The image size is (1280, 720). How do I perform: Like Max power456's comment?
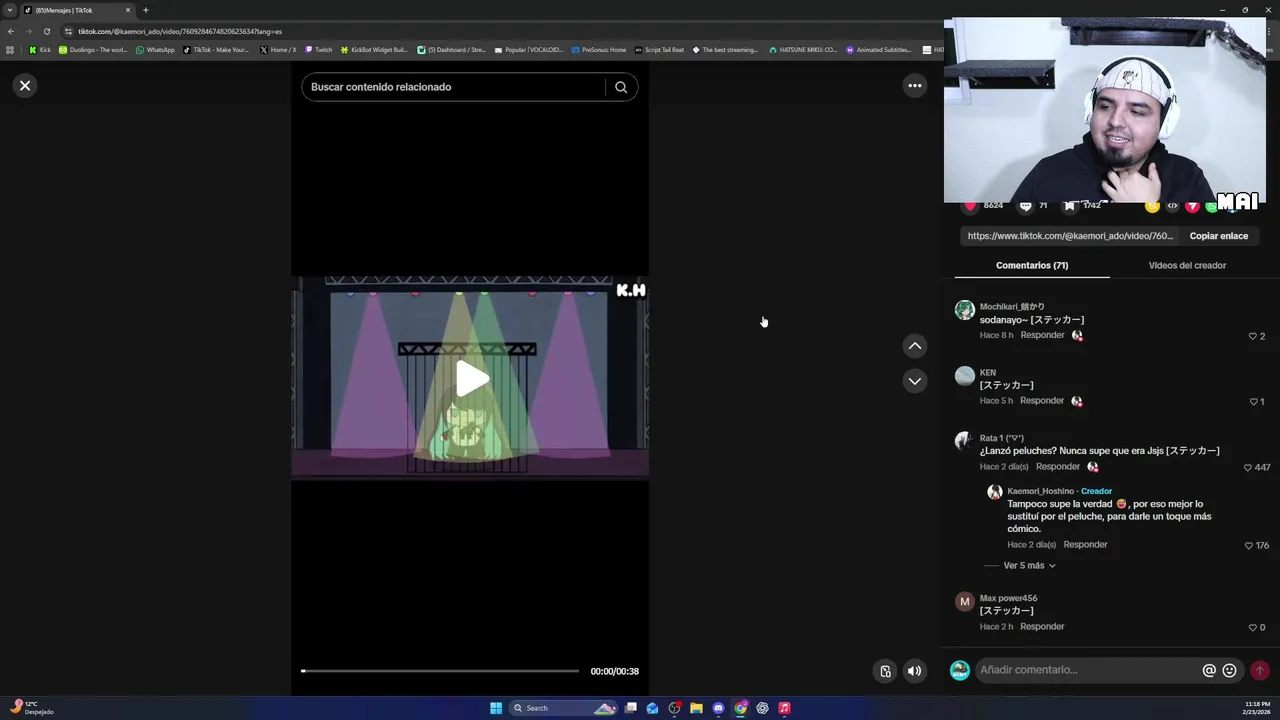coord(1252,627)
